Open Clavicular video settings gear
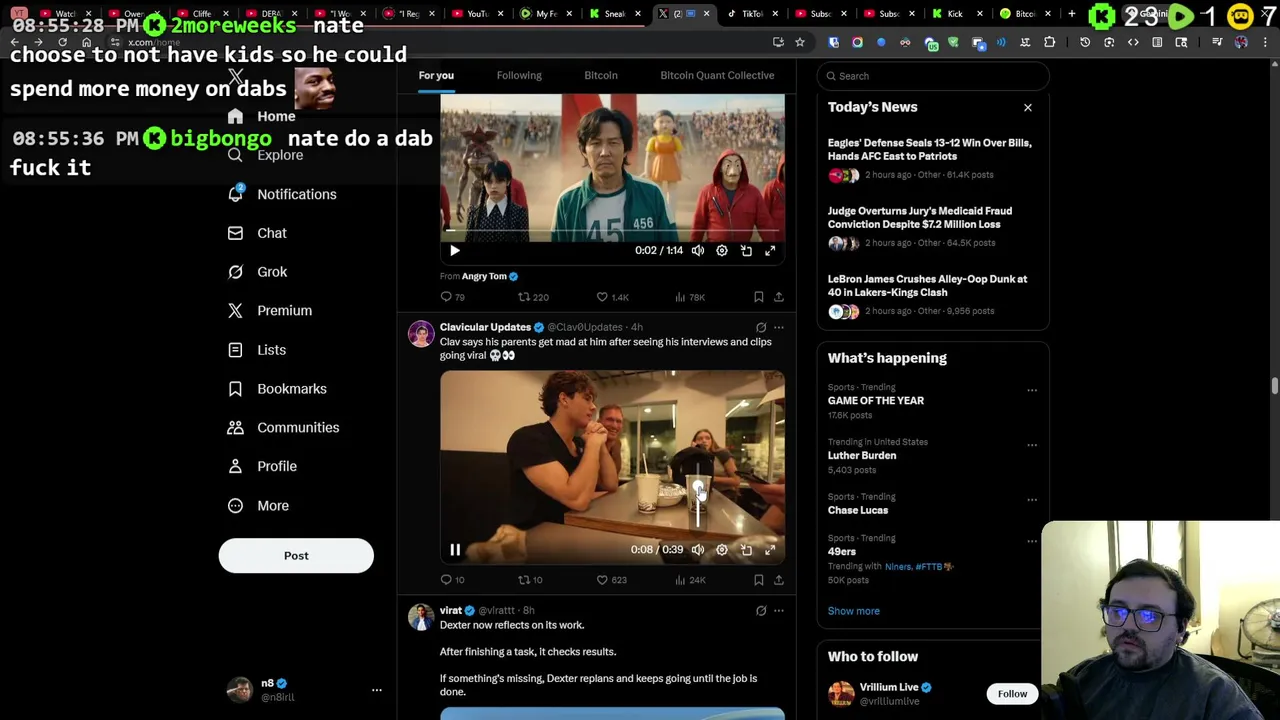Image resolution: width=1280 pixels, height=720 pixels. point(722,550)
